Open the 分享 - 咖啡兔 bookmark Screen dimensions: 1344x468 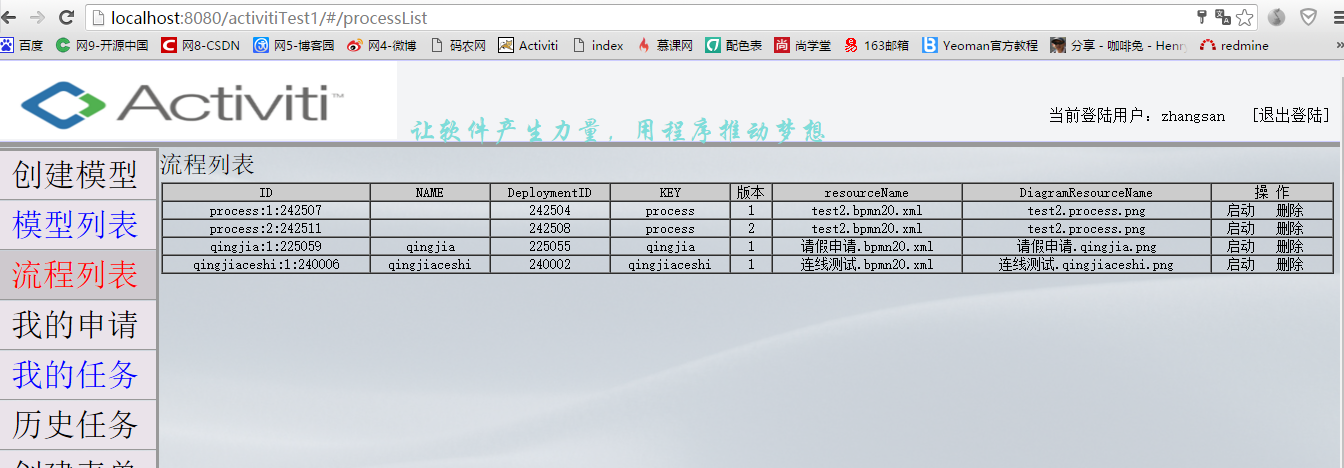(x=1118, y=45)
